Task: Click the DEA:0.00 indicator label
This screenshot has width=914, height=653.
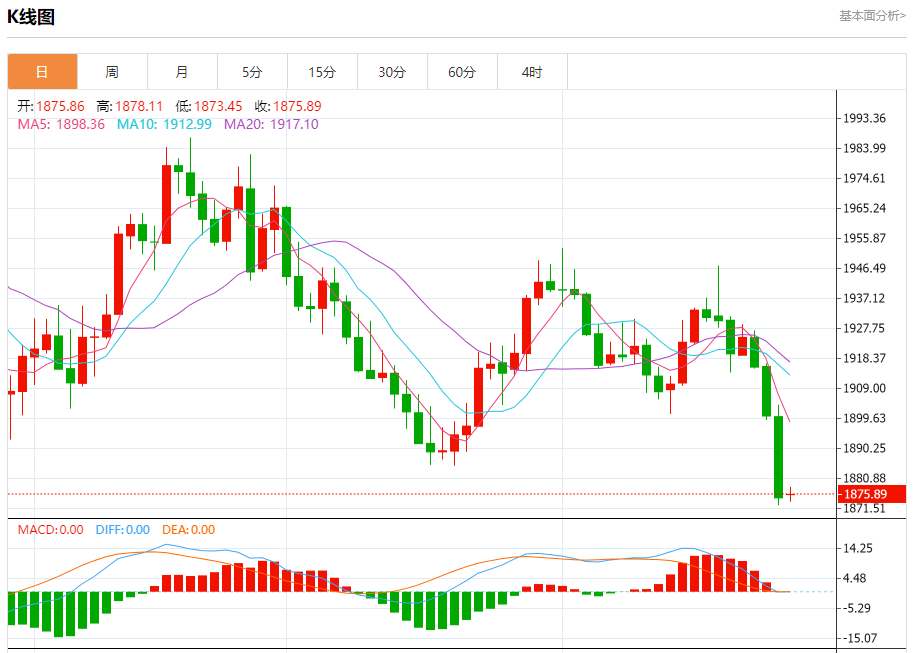Action: point(189,529)
